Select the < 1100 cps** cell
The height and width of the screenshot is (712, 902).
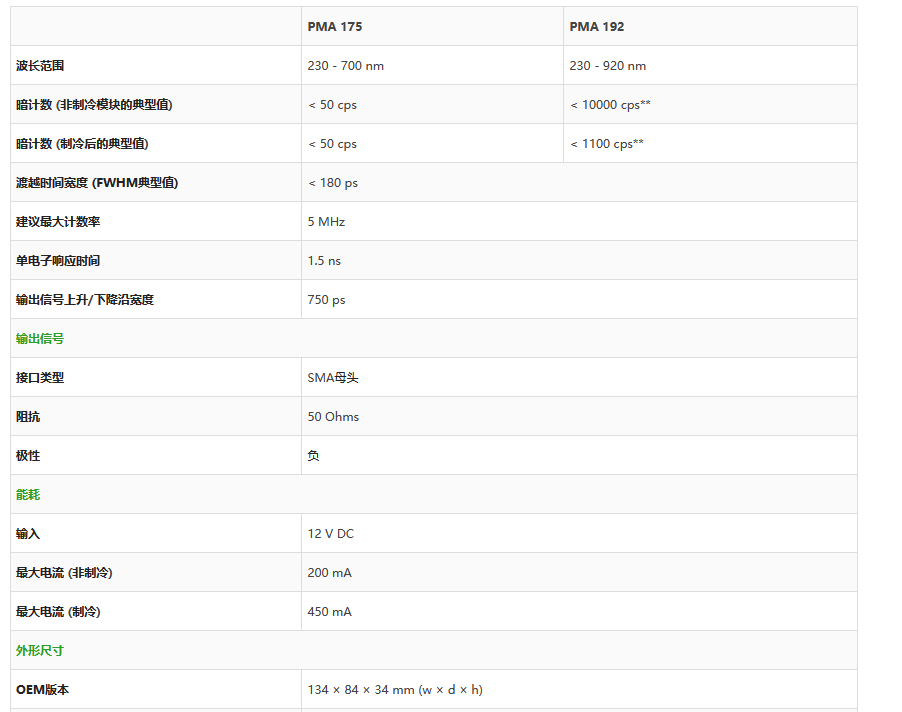point(607,144)
